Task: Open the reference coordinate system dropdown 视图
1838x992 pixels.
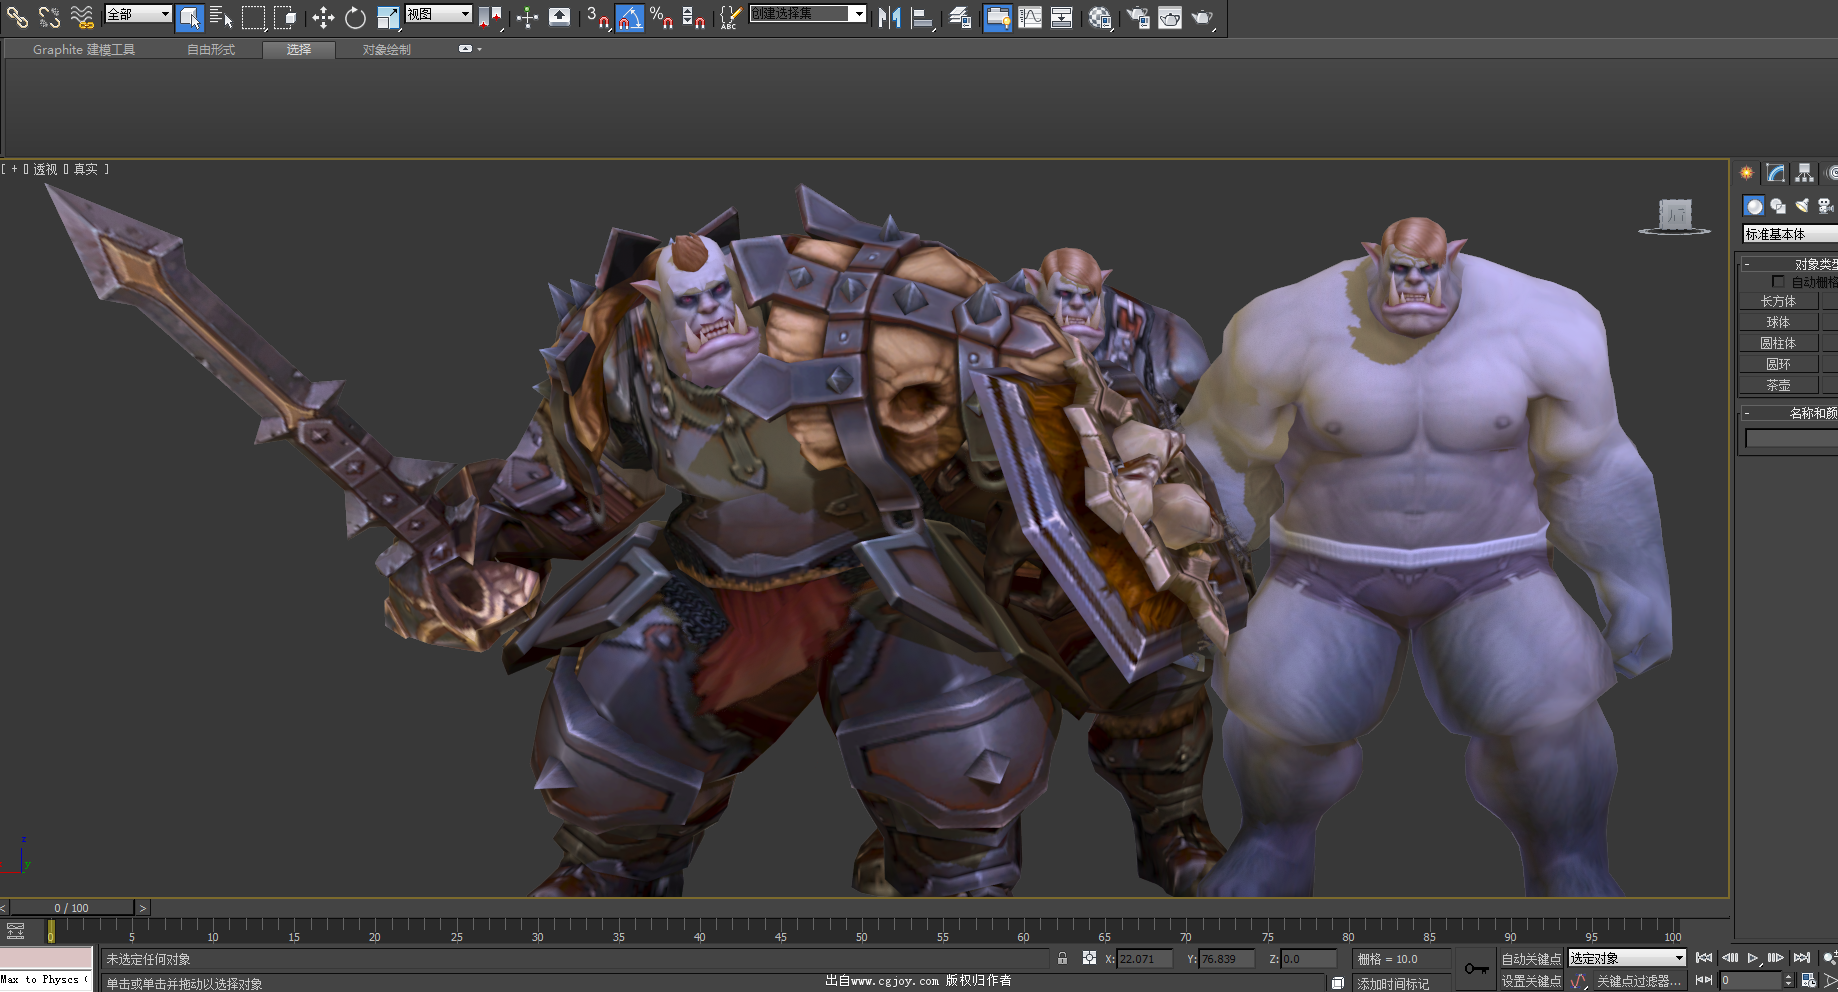Action: click(438, 14)
